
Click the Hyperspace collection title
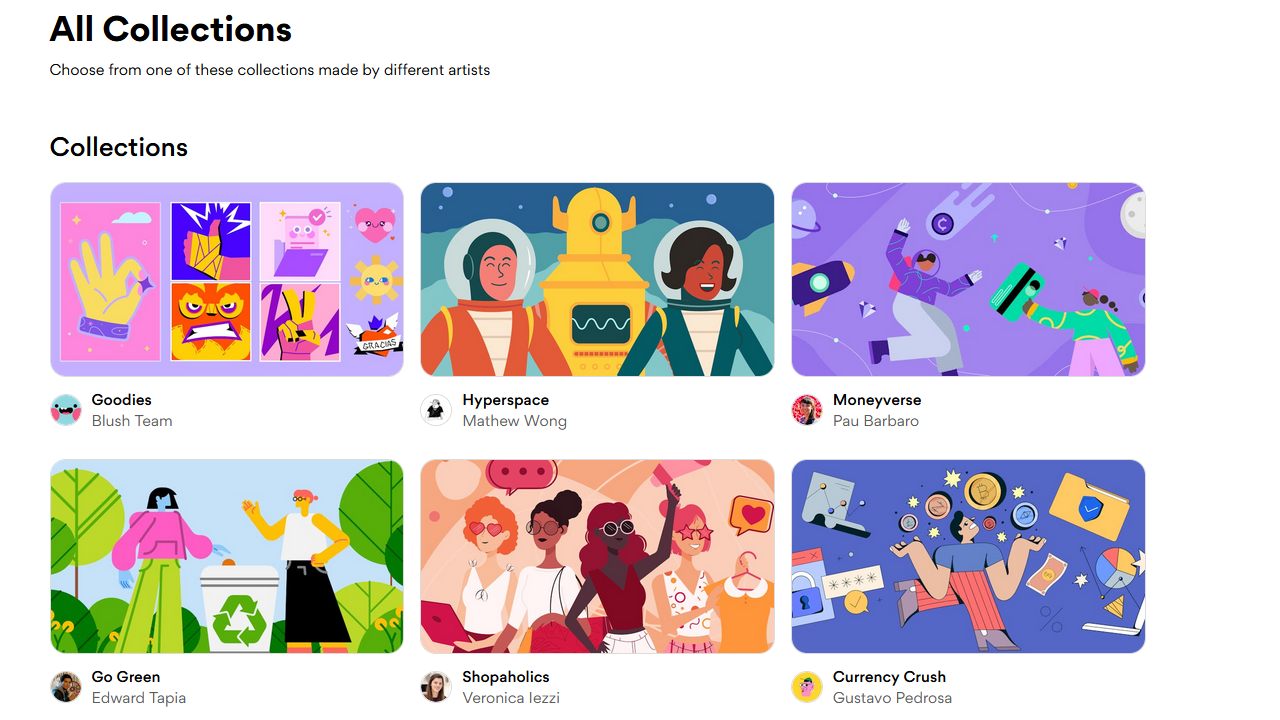pyautogui.click(x=506, y=400)
